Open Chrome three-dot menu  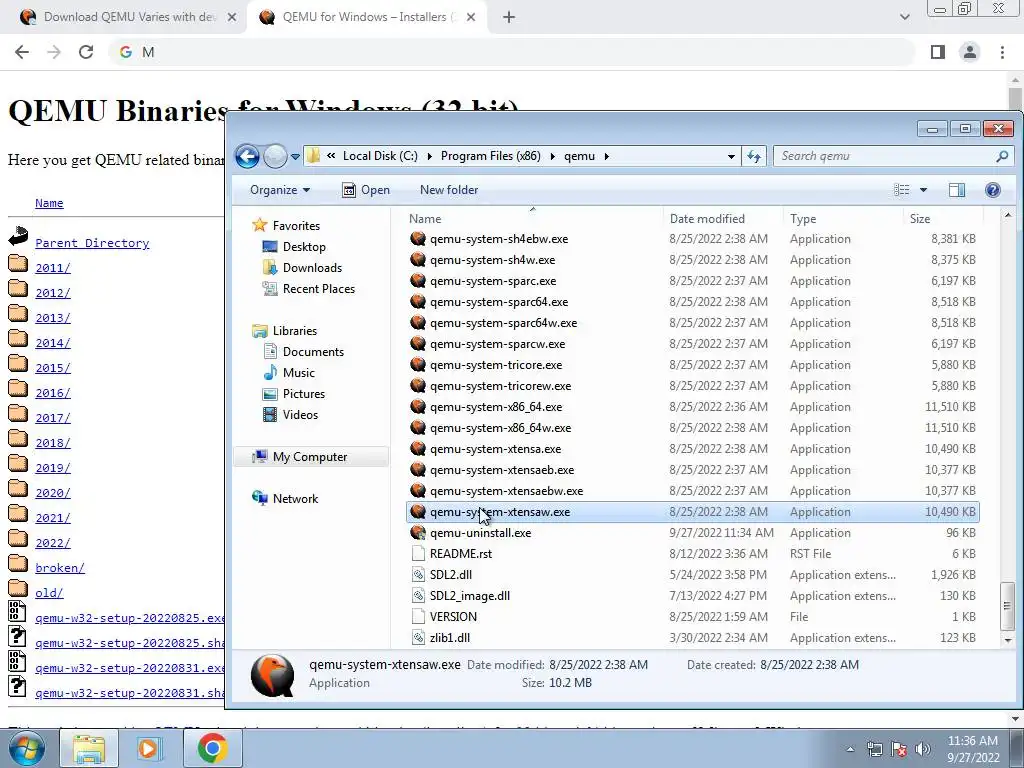coord(1002,52)
